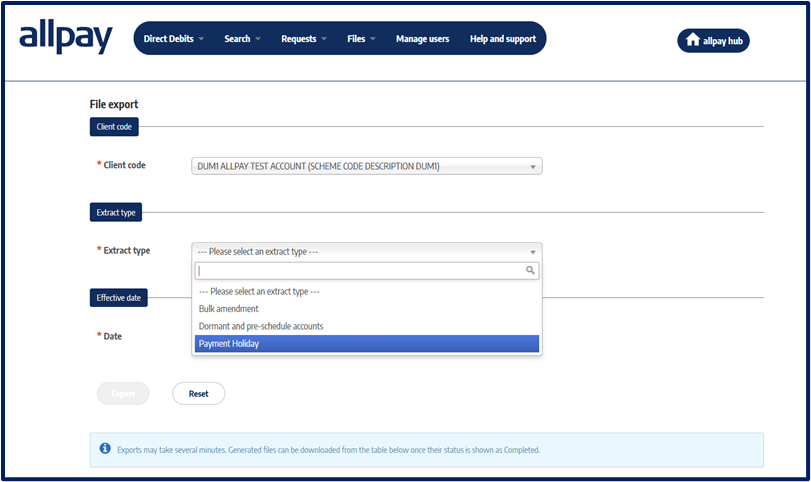
Task: Open the Files menu
Action: point(361,39)
